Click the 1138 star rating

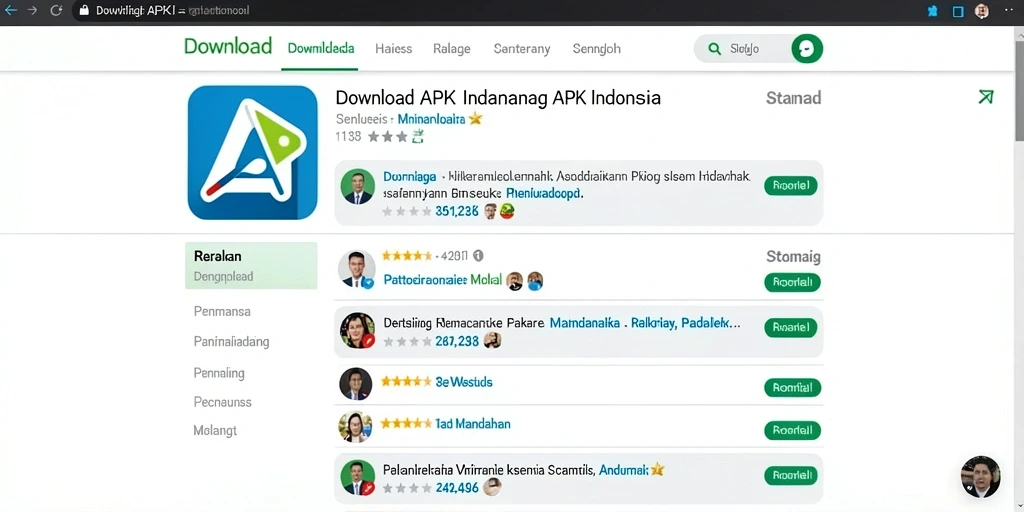(379, 136)
